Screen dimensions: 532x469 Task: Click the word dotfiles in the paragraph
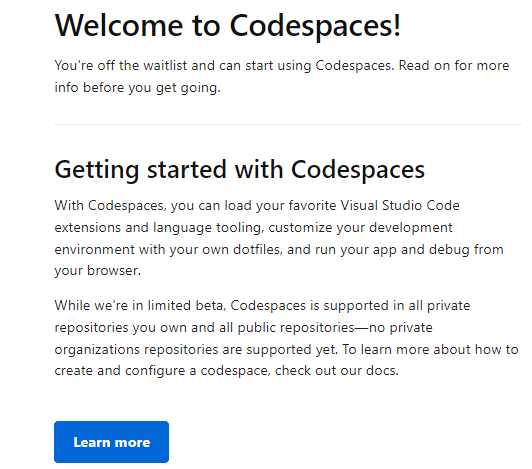click(x=257, y=249)
